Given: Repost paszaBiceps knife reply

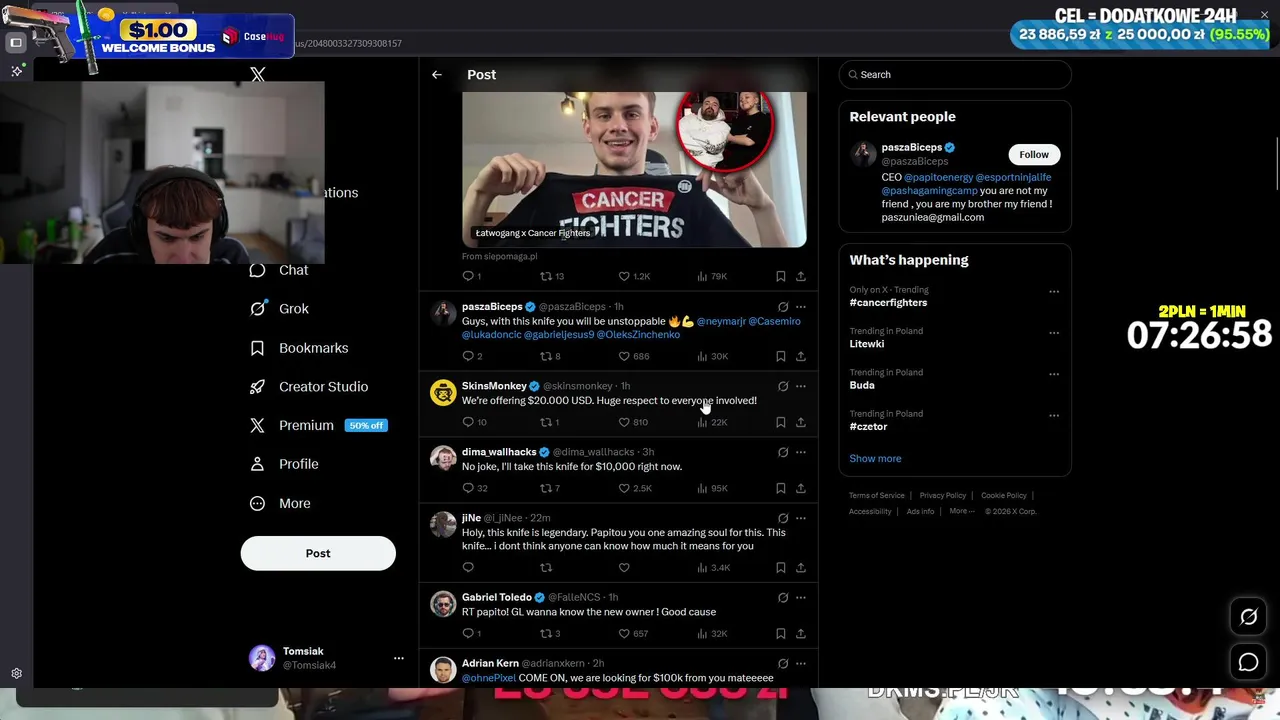Looking at the screenshot, I should coord(546,356).
